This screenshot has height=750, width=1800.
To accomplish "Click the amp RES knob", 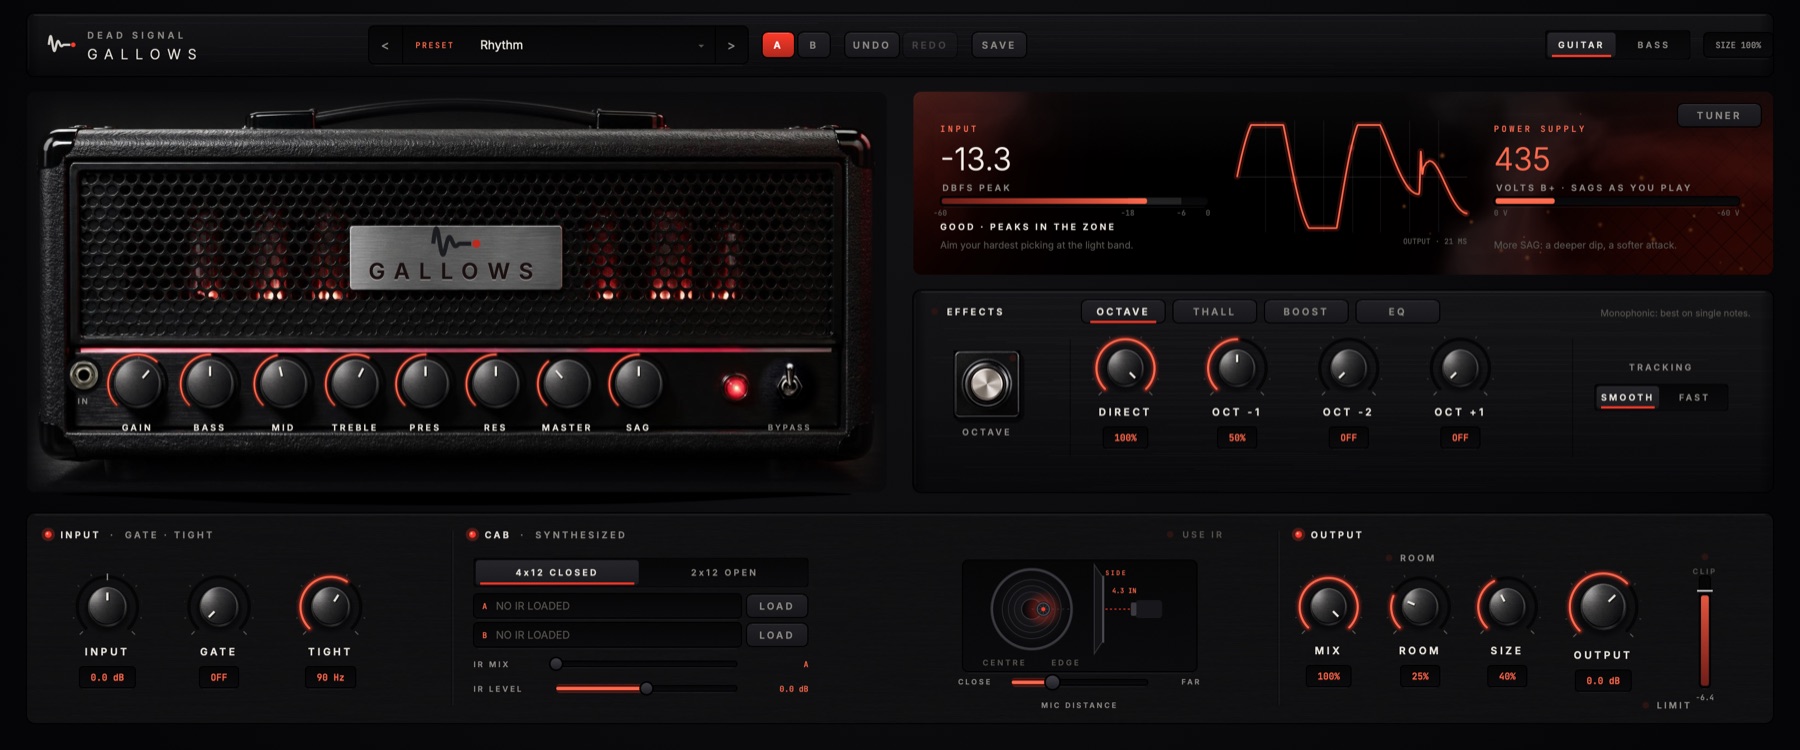I will point(494,383).
